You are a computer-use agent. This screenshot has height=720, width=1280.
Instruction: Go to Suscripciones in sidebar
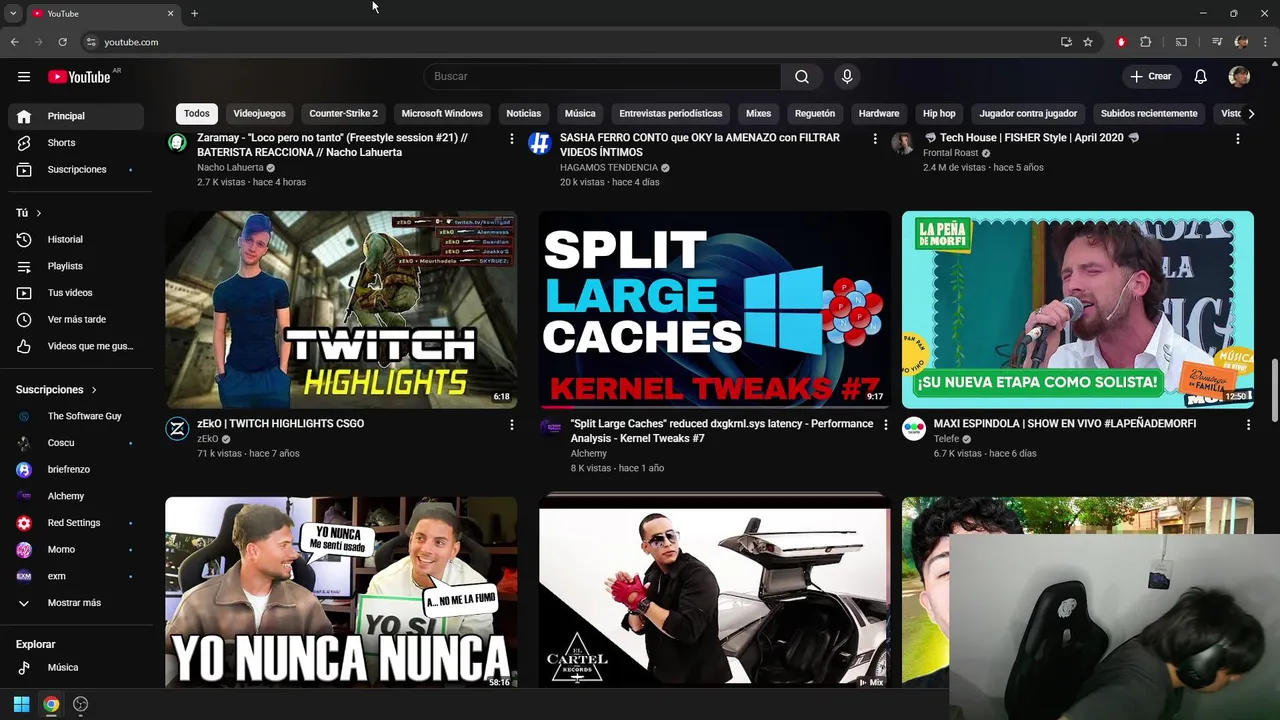(x=75, y=170)
